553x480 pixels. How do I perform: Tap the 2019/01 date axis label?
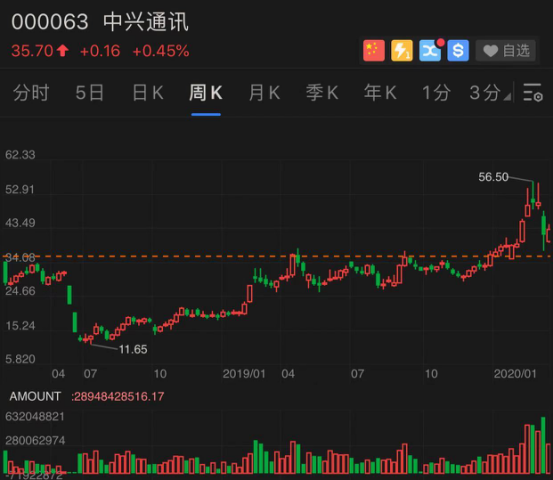pyautogui.click(x=244, y=373)
